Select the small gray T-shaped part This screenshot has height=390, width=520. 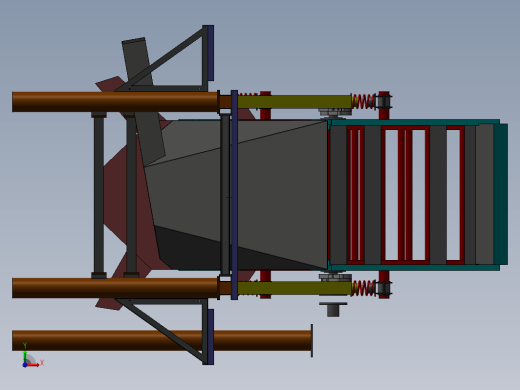(333, 310)
